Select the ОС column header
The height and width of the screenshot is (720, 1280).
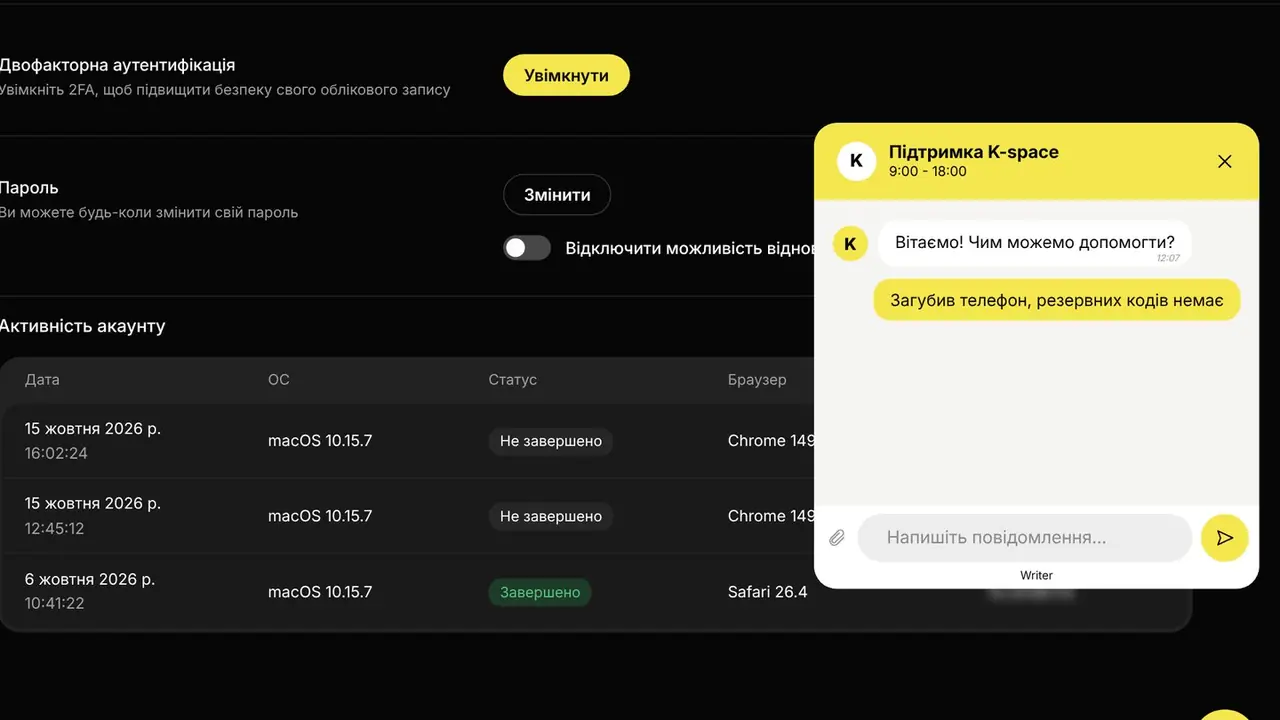279,380
